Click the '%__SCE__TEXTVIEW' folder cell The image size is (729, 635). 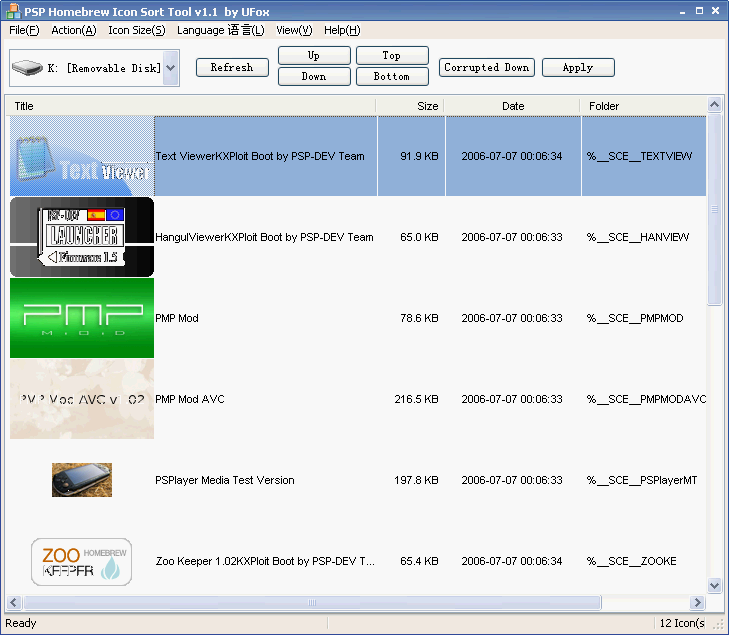[639, 156]
